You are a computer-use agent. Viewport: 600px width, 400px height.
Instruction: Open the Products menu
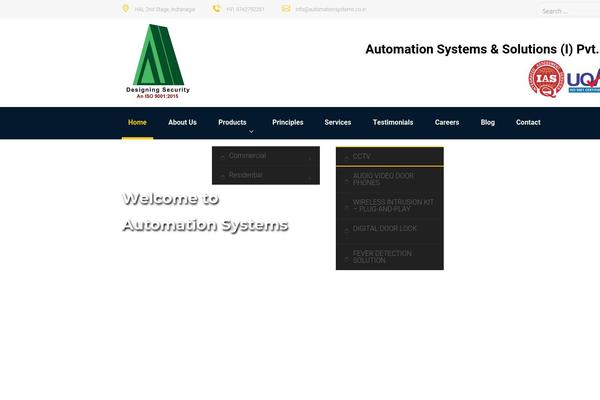coord(232,122)
